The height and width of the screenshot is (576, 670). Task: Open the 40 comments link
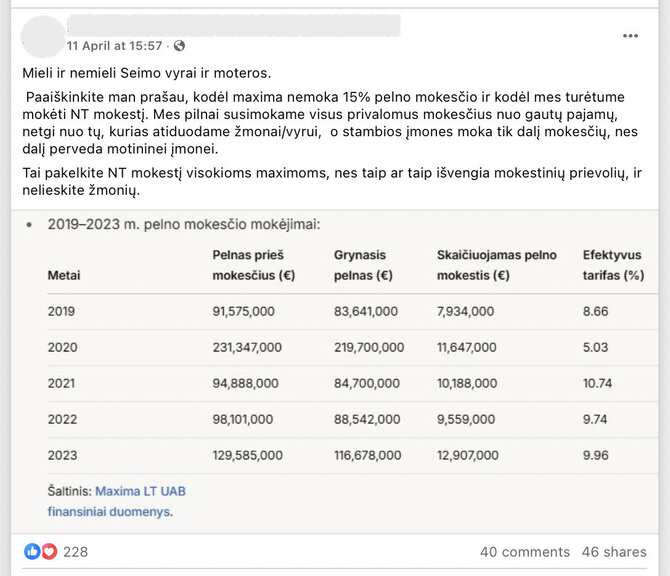[x=525, y=552]
